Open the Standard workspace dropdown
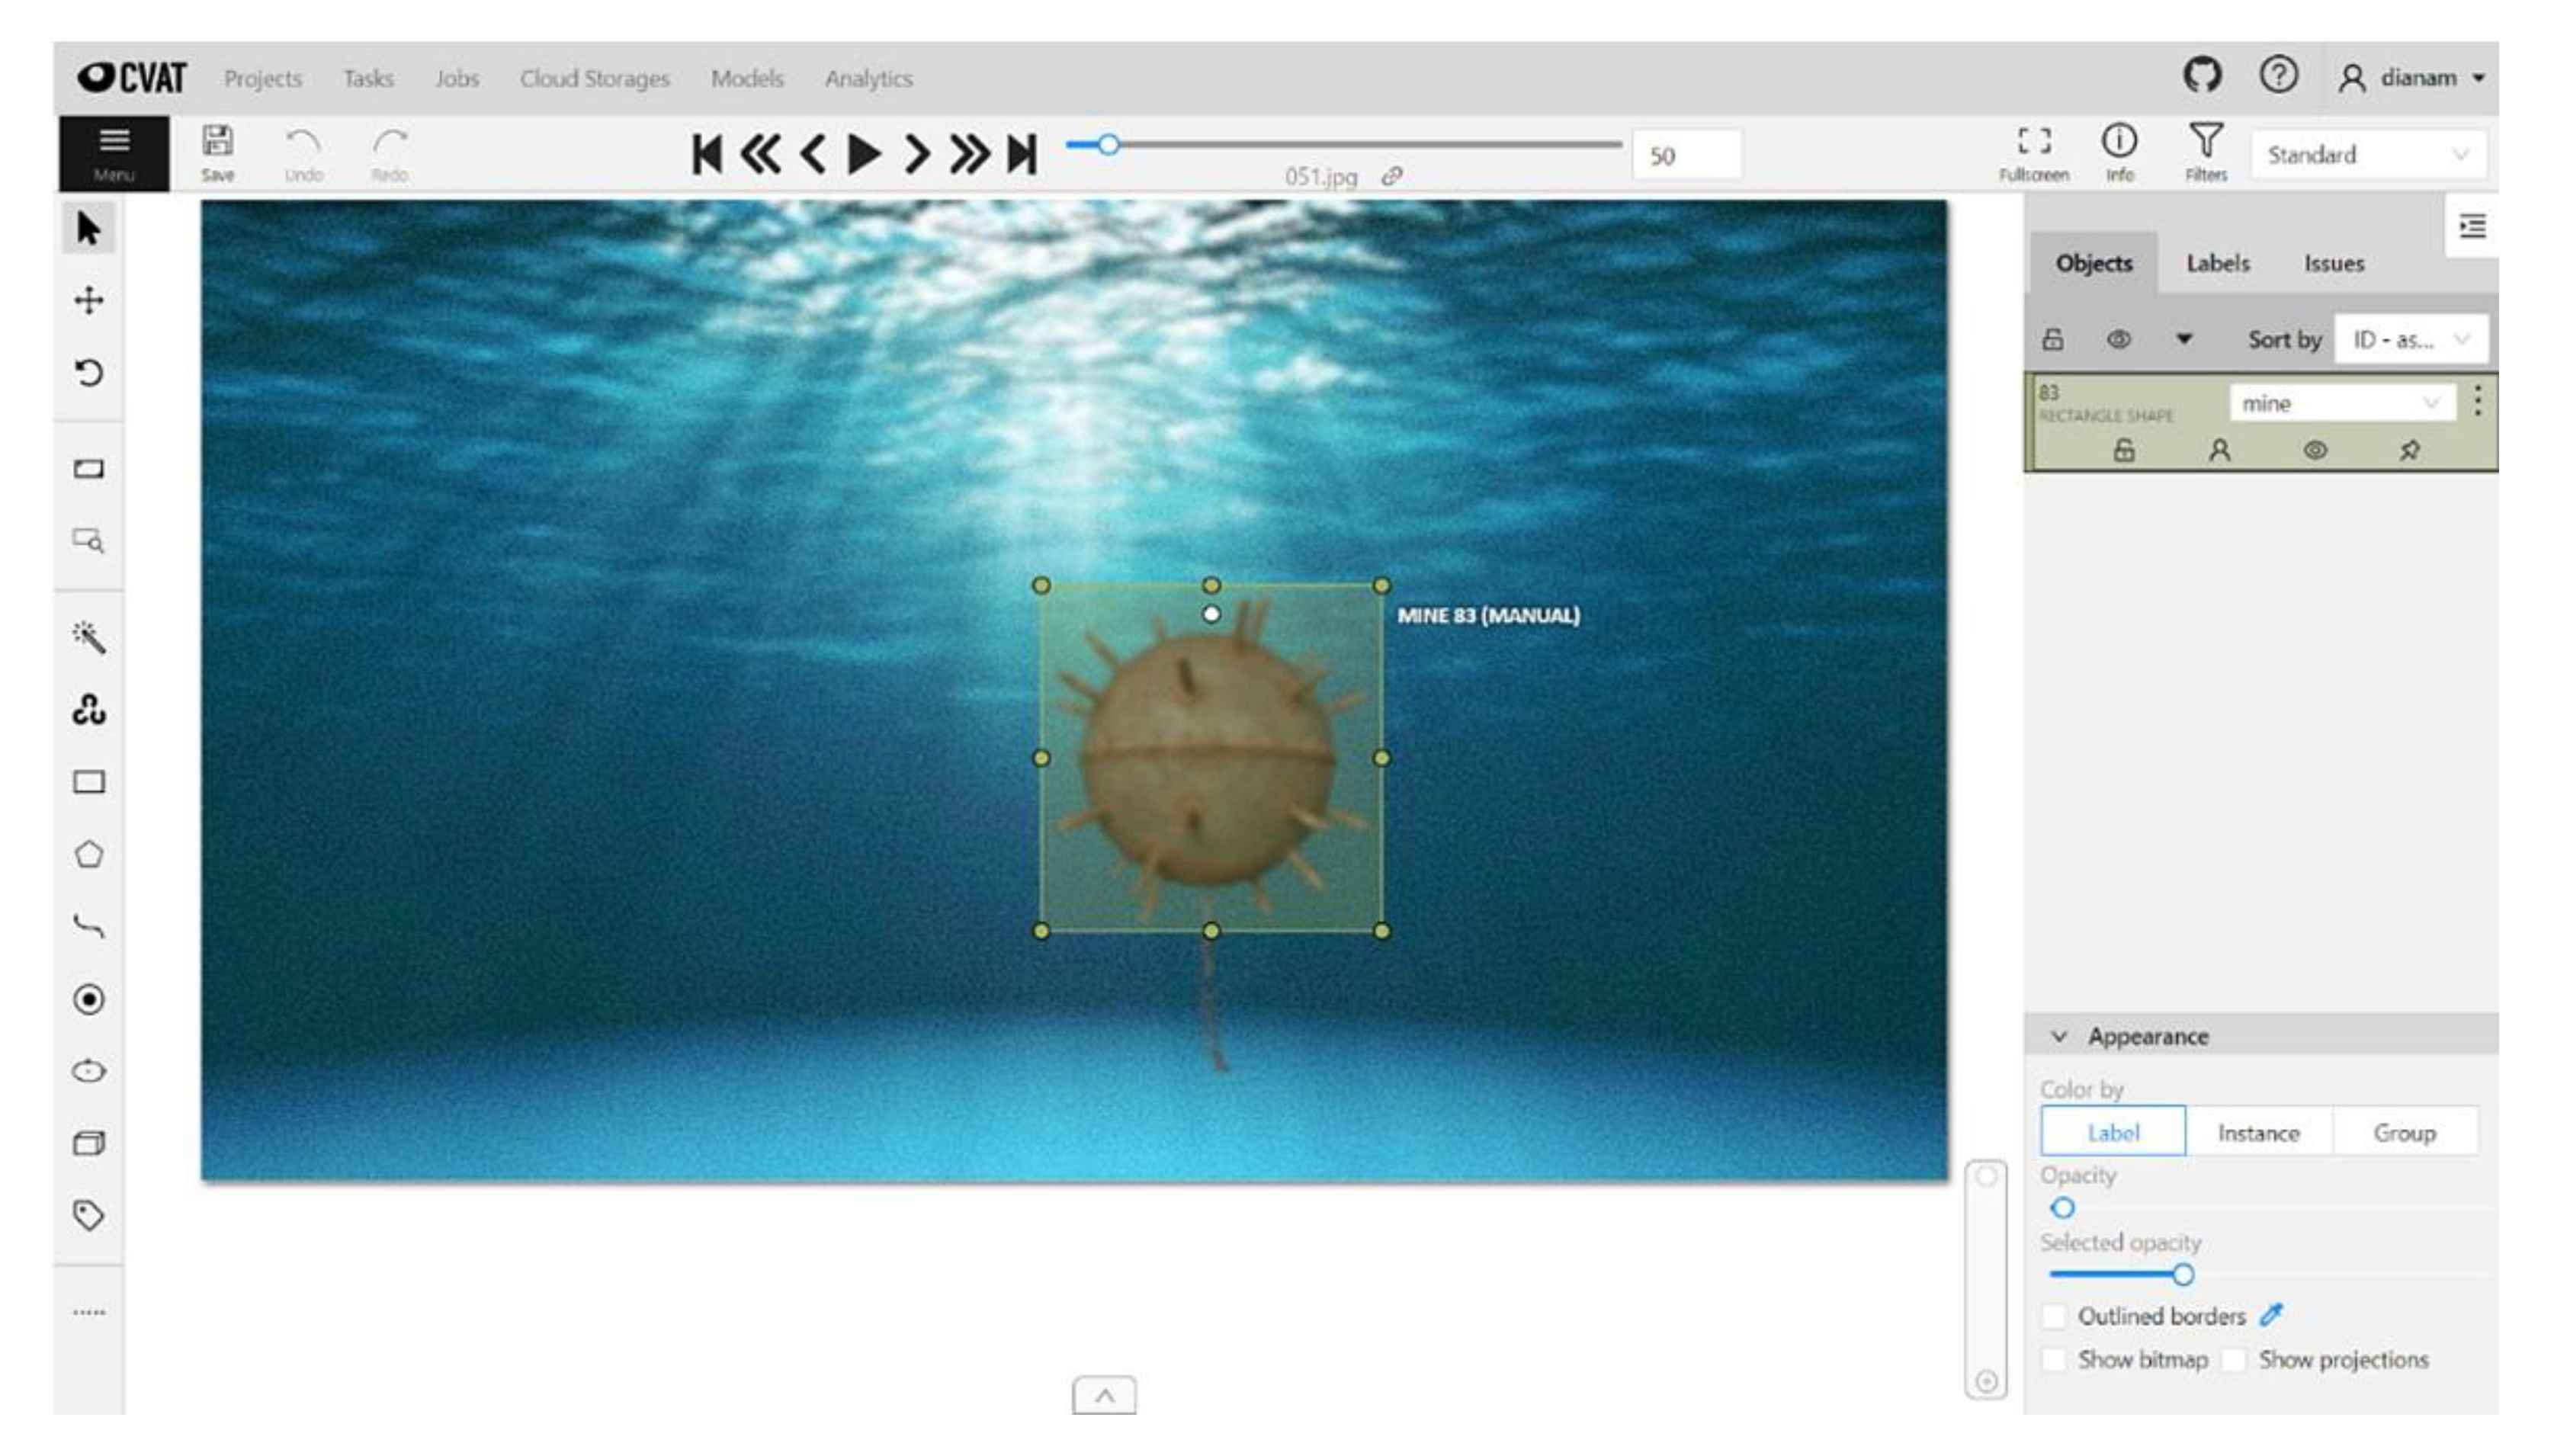This screenshot has width=2554, height=1456. pyautogui.click(x=2366, y=155)
